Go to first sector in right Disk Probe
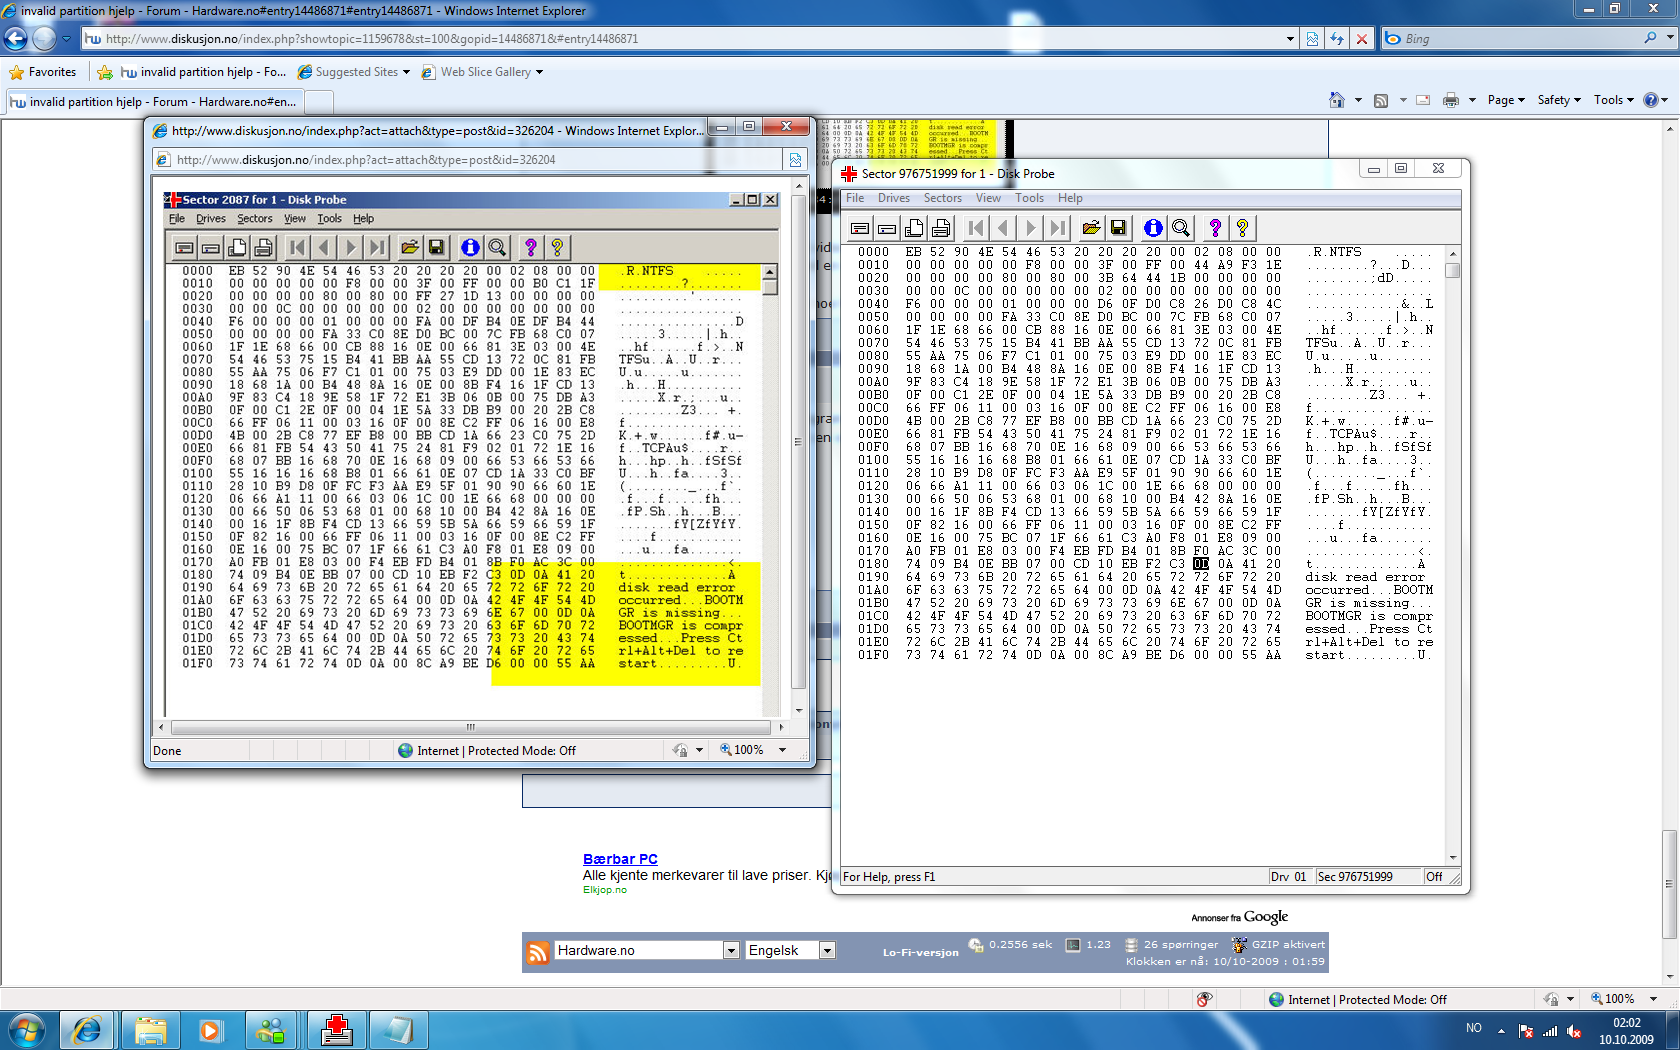 977,228
